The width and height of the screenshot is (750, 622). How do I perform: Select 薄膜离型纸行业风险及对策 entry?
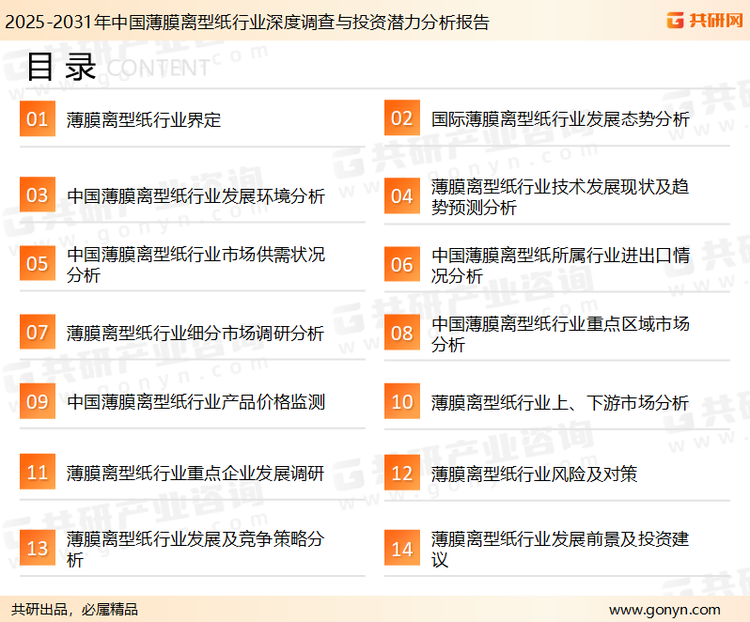pos(534,474)
